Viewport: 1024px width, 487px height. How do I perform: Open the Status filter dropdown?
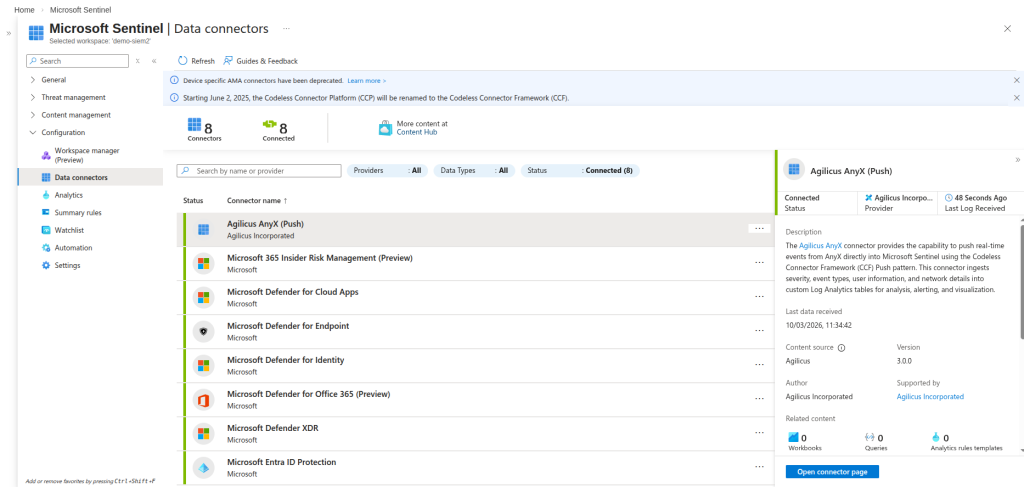[x=580, y=170]
